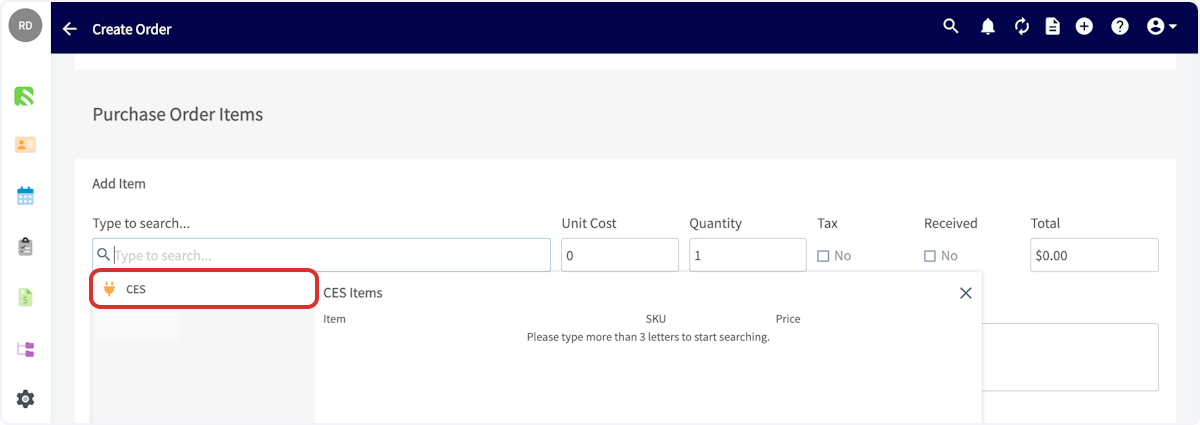Click the Total field showing $0.00

(1094, 255)
